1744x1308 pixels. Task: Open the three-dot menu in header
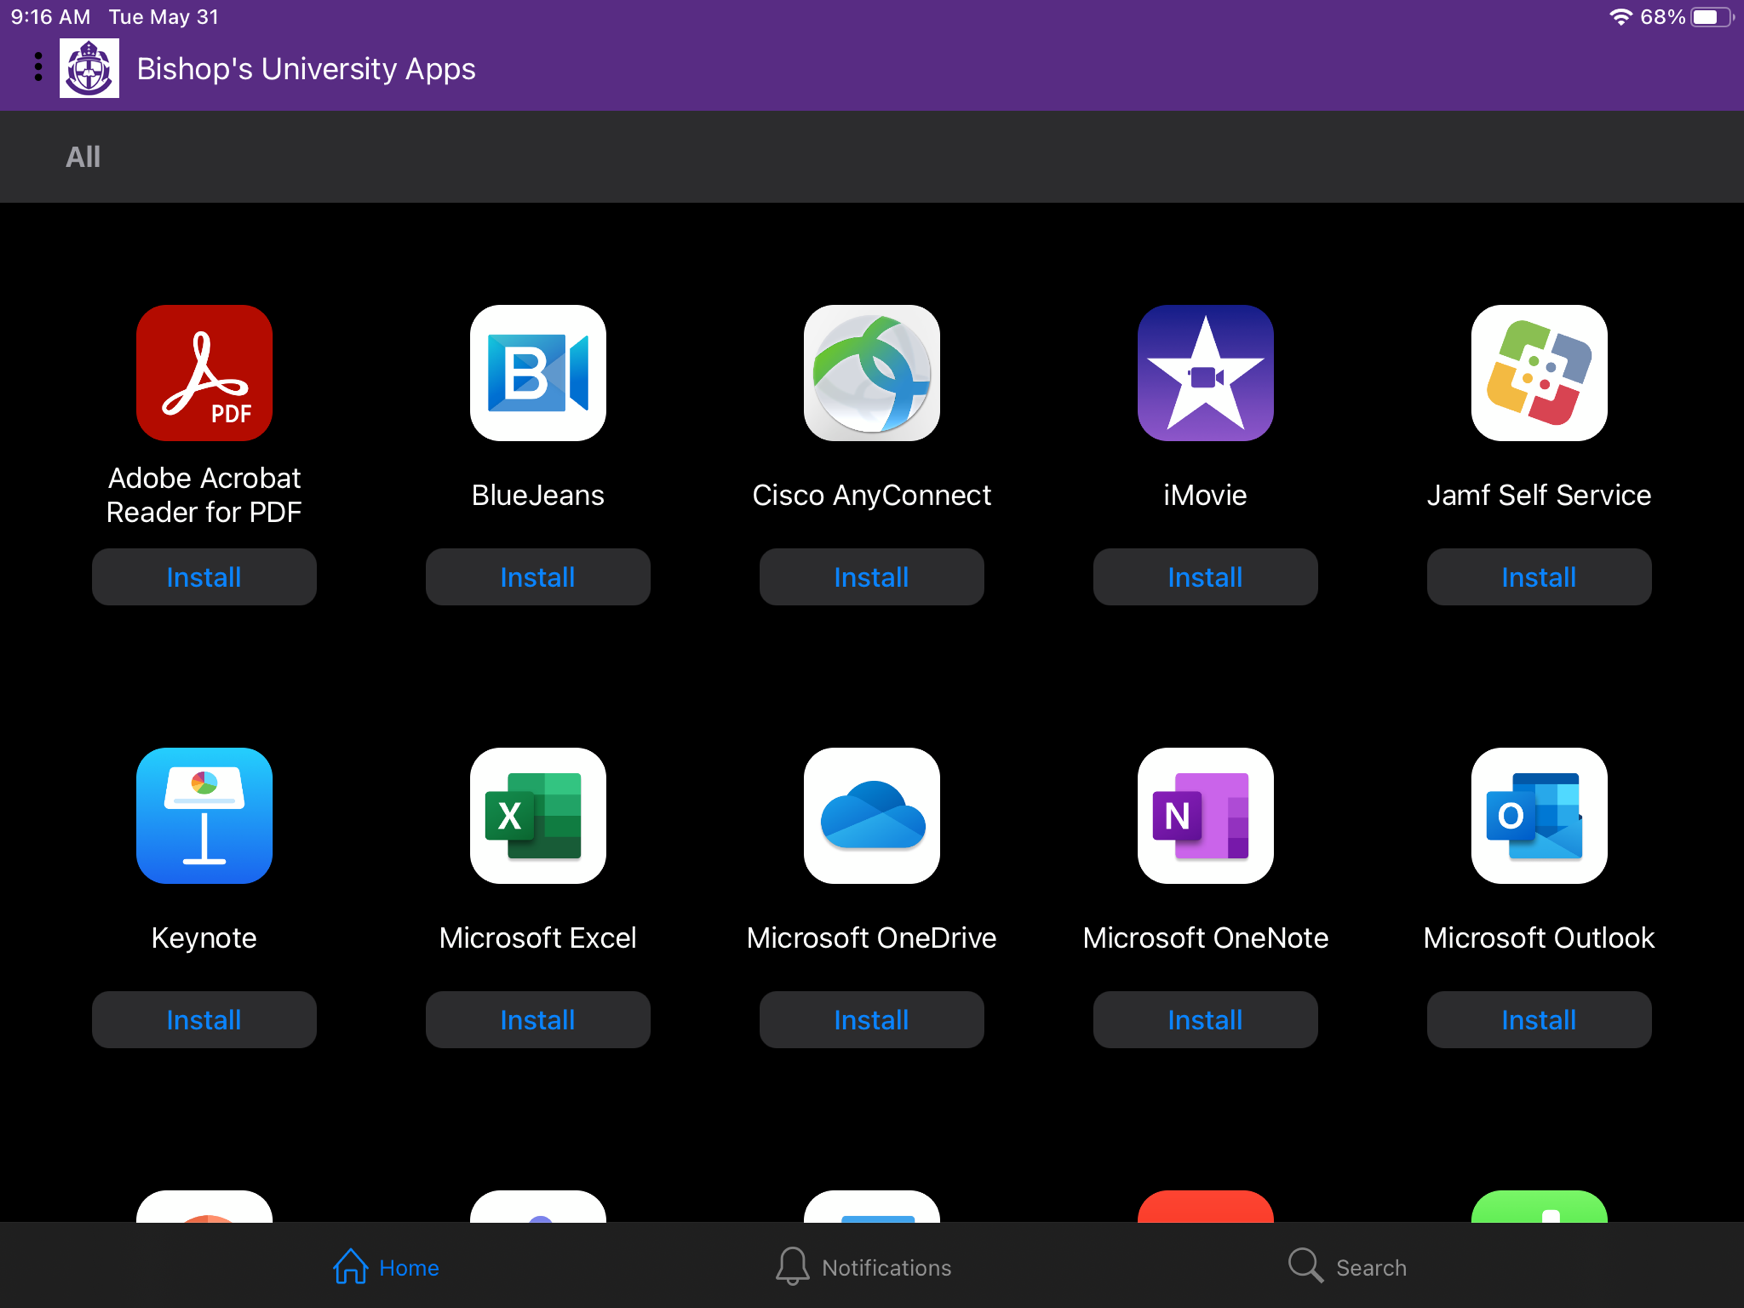coord(38,67)
